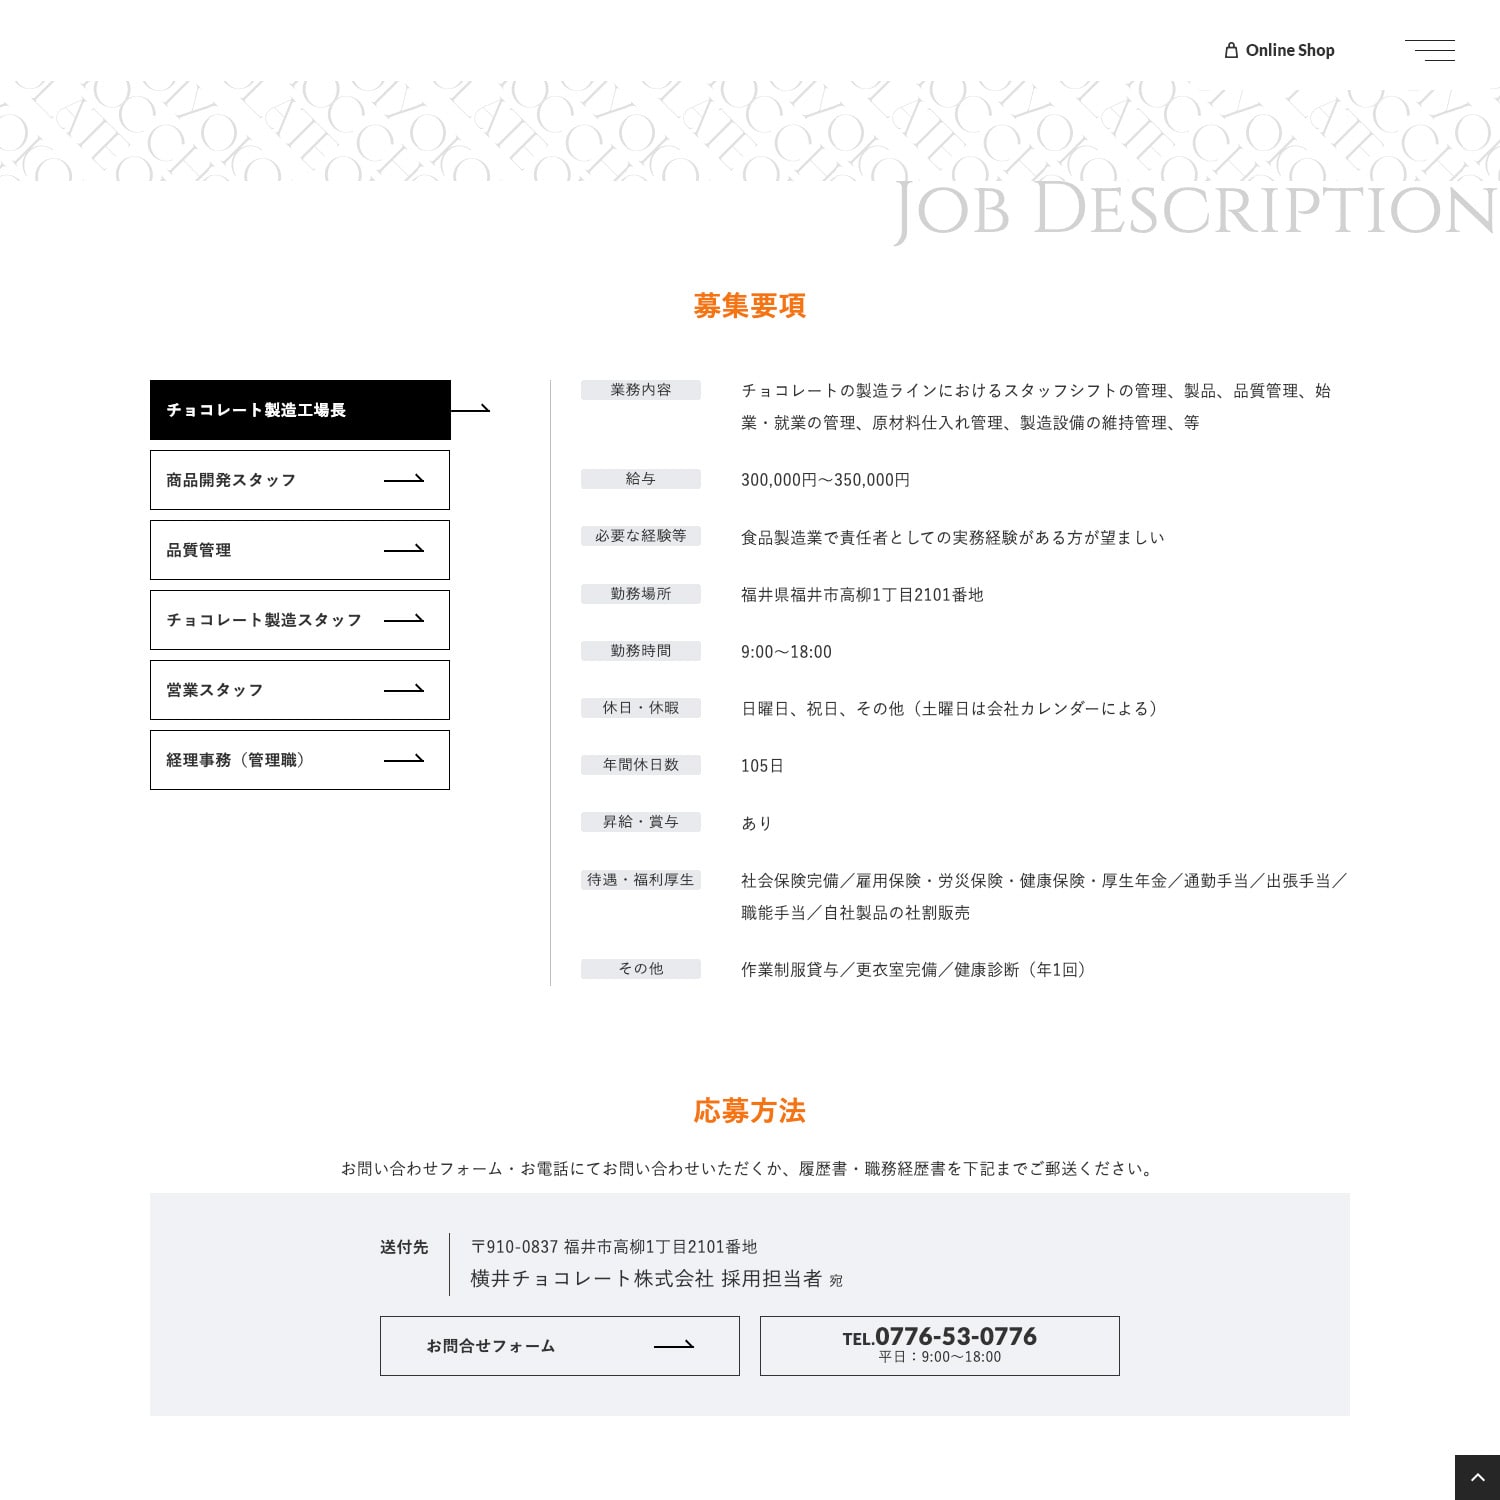Click the 待遇・福利厚生 label
Screen dimensions: 1500x1500
click(x=641, y=880)
